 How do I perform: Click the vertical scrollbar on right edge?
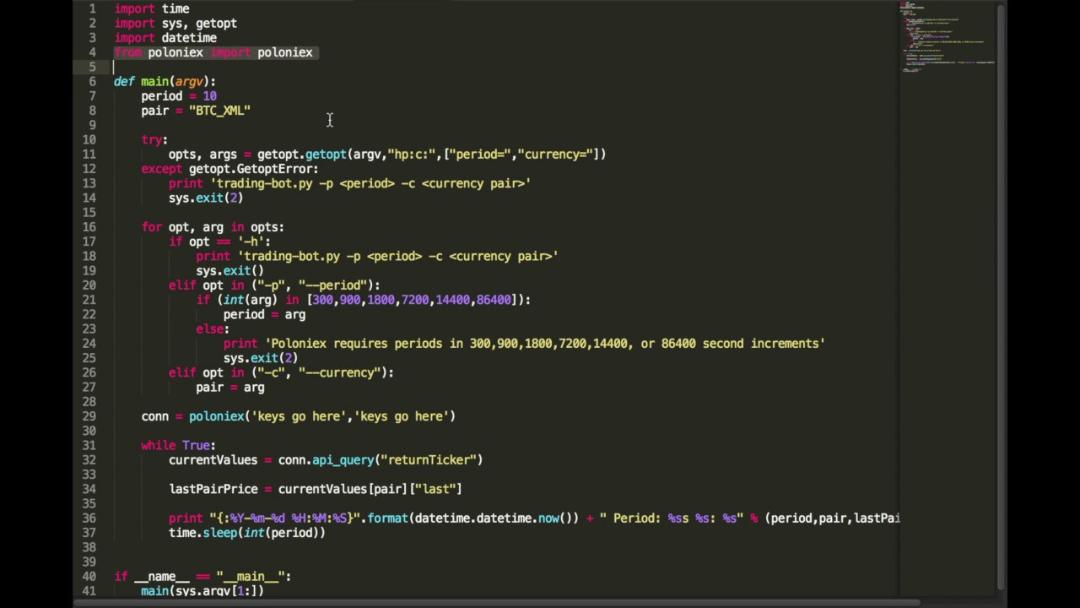click(1001, 296)
